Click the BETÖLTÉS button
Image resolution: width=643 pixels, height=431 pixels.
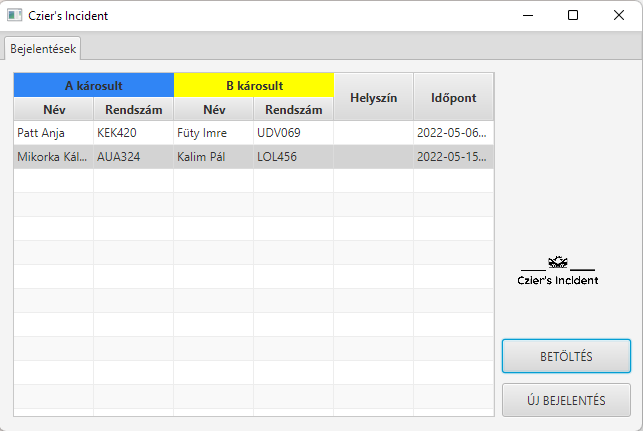566,356
